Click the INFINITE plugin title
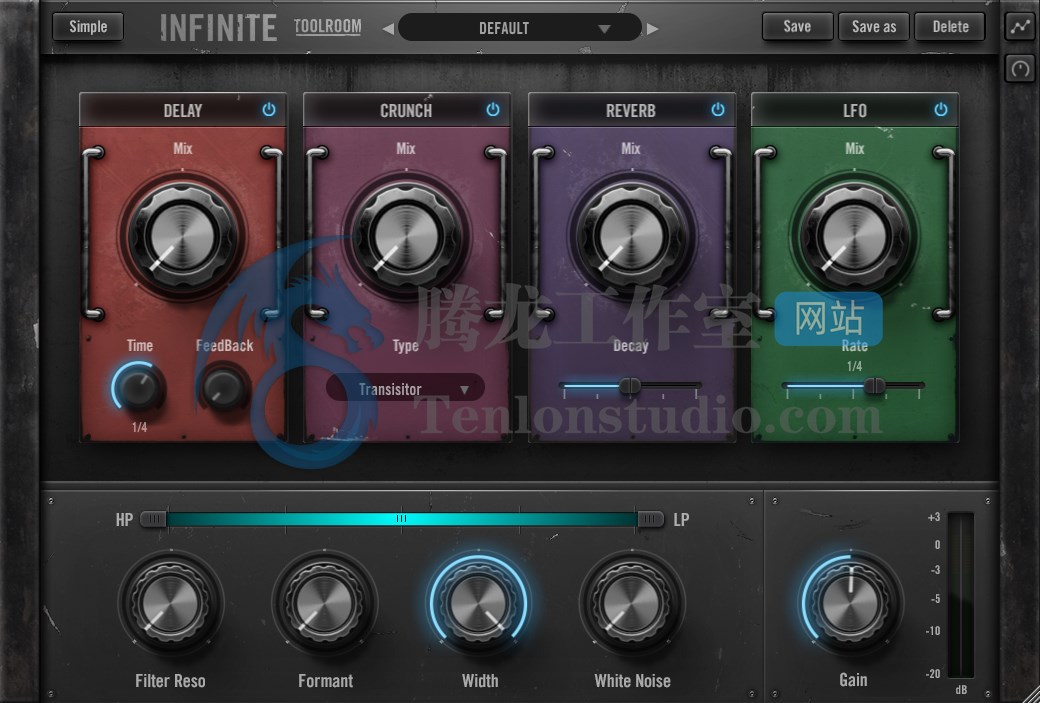 [218, 28]
